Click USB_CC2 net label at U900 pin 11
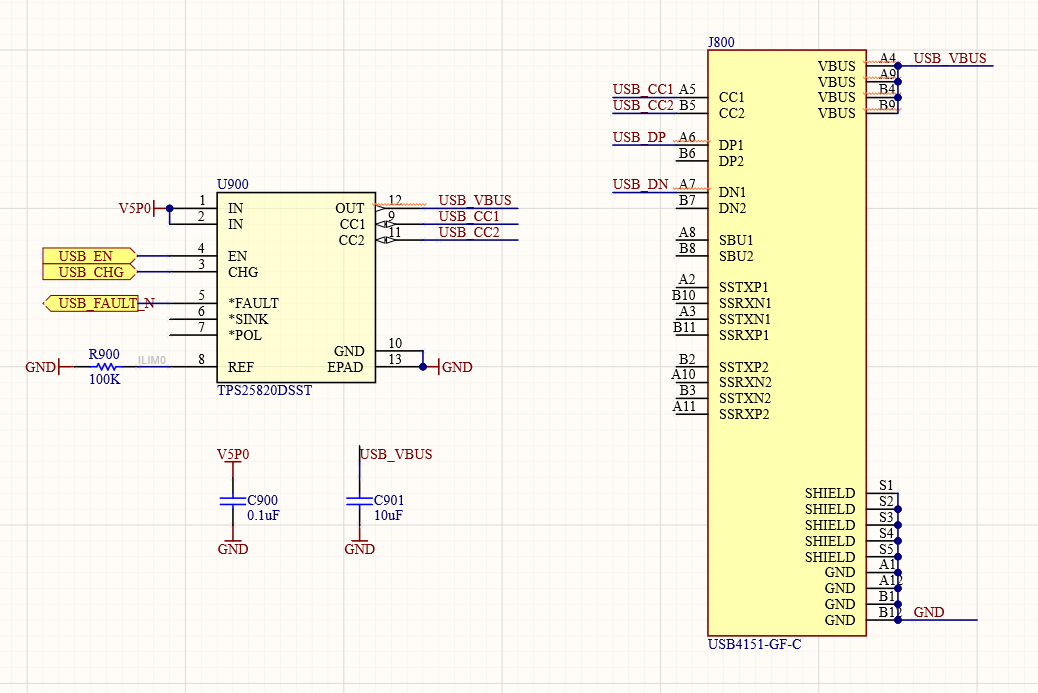Image resolution: width=1038 pixels, height=693 pixels. coord(469,232)
